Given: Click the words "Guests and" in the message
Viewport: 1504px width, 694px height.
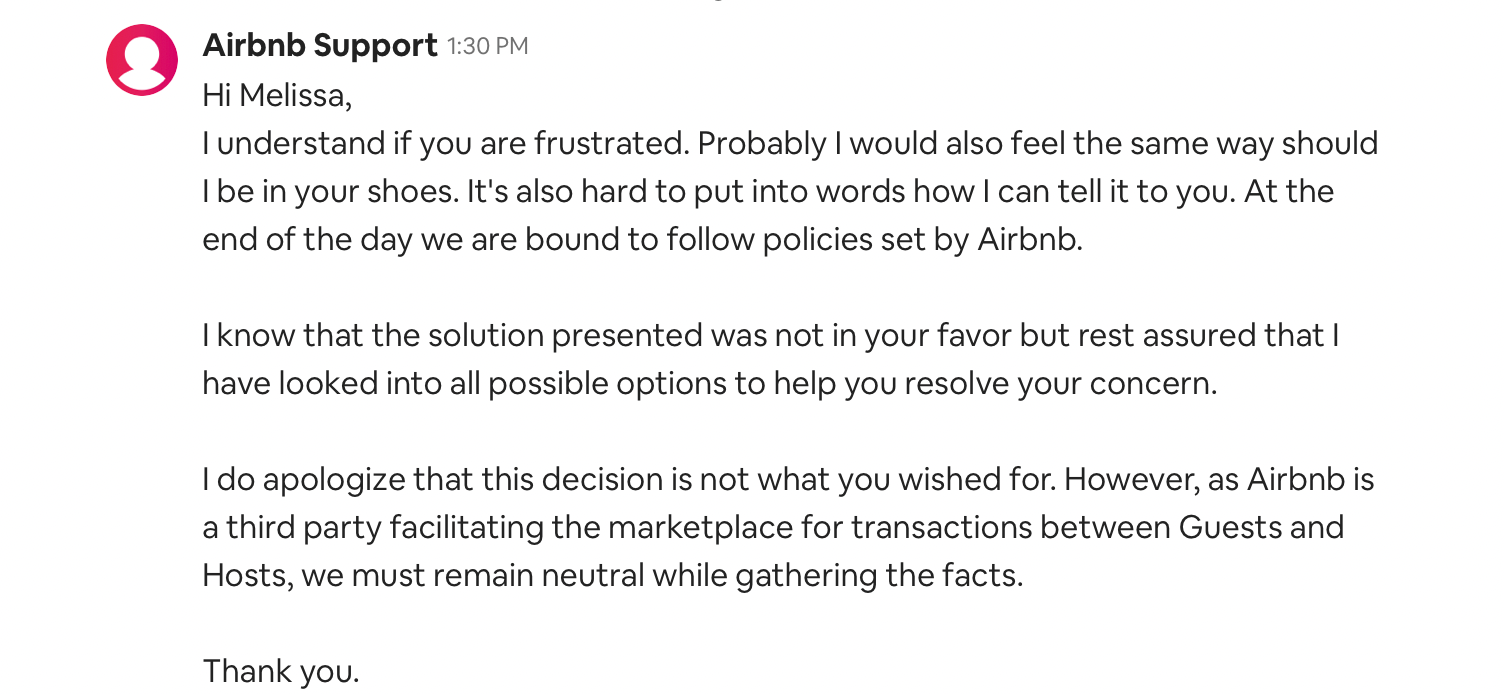Looking at the screenshot, I should 1261,528.
